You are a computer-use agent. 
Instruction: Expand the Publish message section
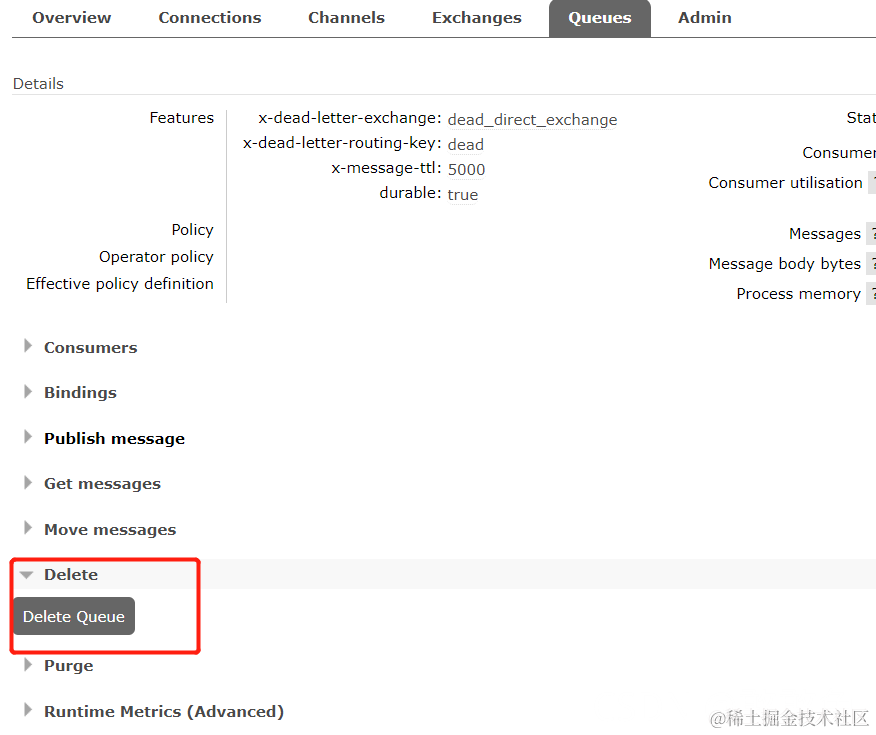114,438
